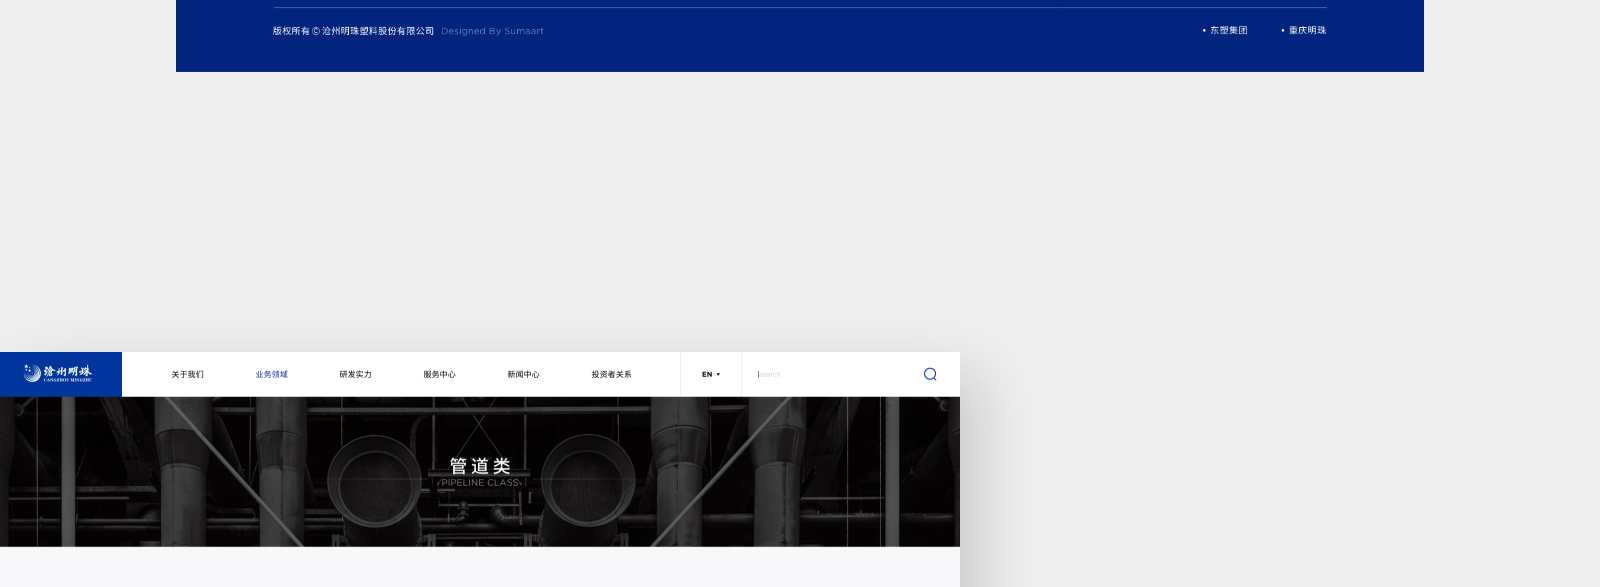The height and width of the screenshot is (587, 1600).
Task: Focus the search input field
Action: tap(830, 375)
